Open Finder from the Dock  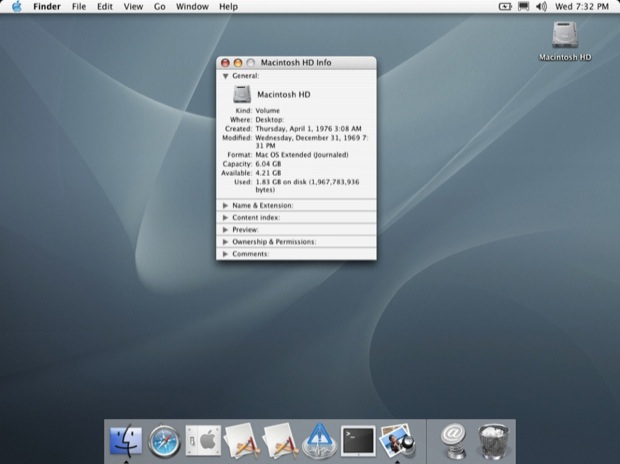126,440
